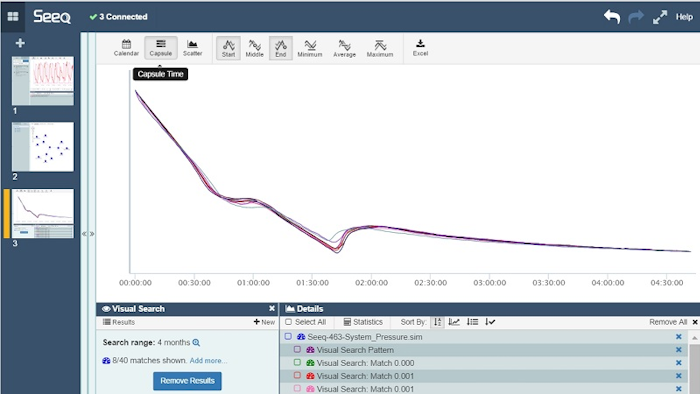Sort details by trend chart icon
Image resolution: width=700 pixels, height=394 pixels.
click(454, 322)
